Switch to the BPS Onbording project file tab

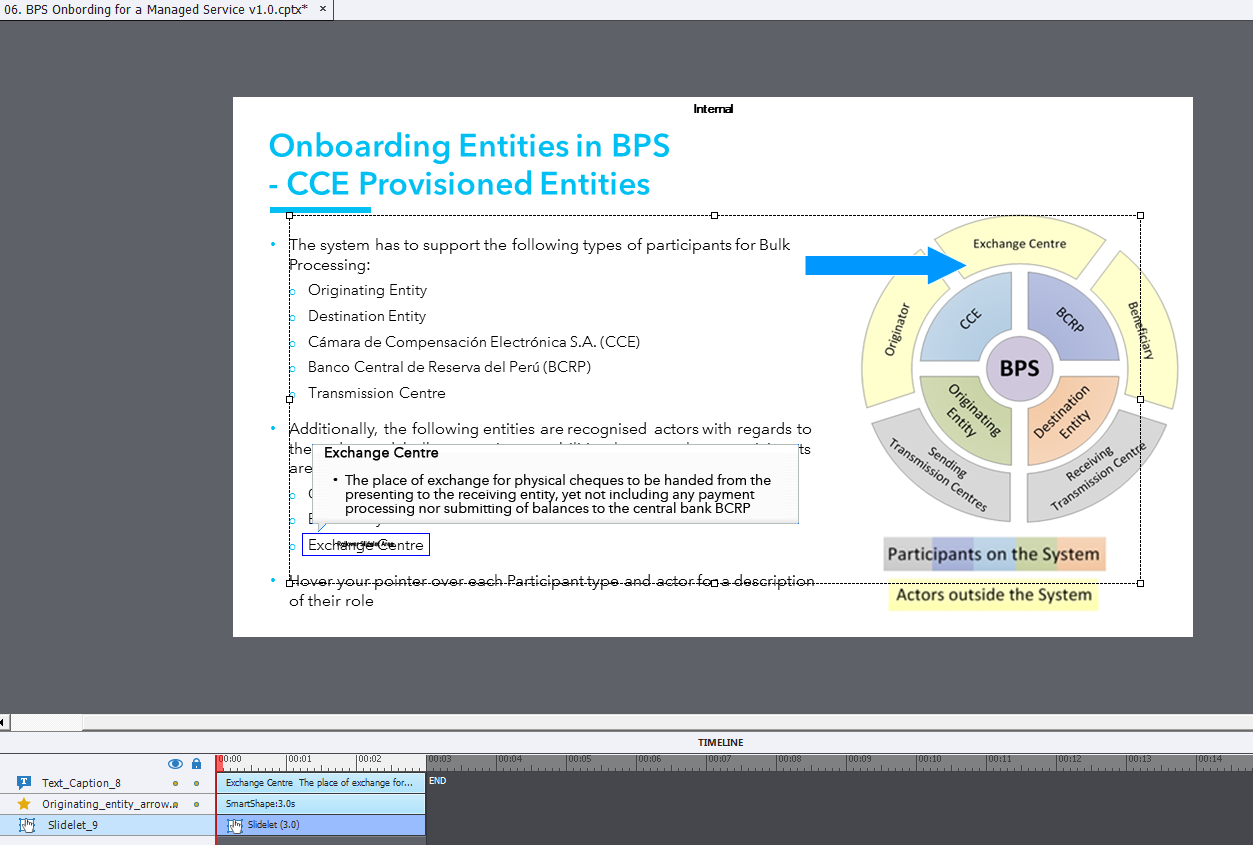155,9
